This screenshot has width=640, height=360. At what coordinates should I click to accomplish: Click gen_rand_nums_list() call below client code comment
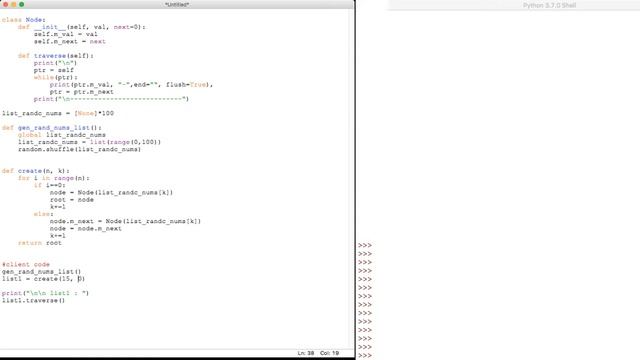coord(42,272)
